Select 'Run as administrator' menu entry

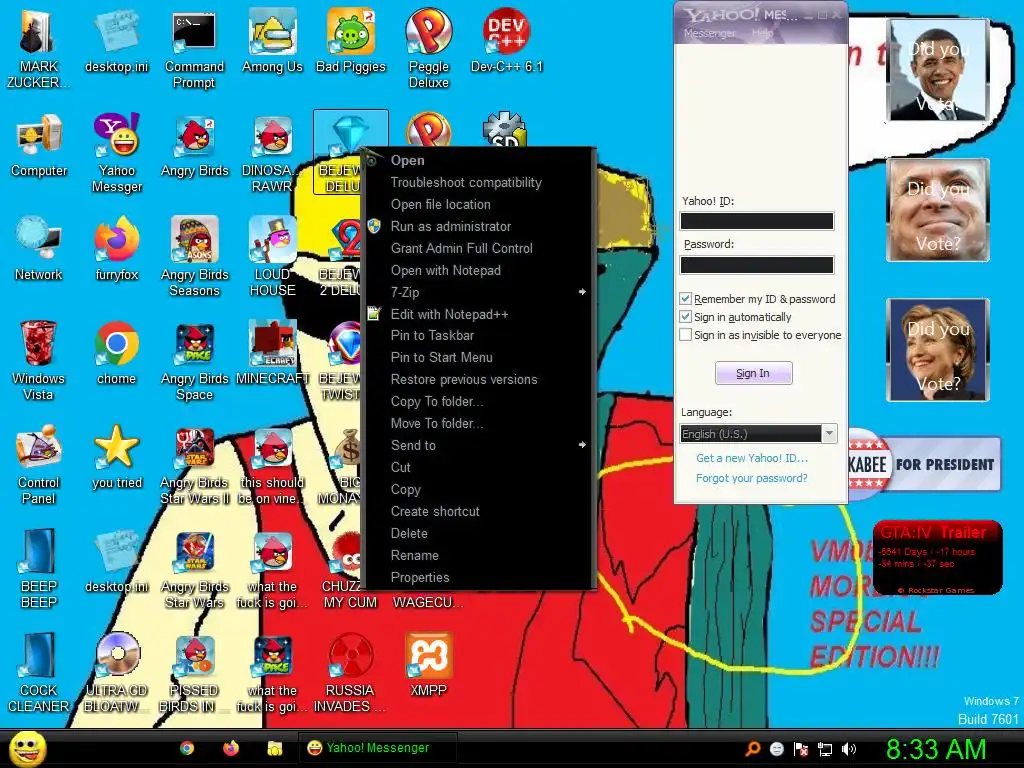coord(478,227)
